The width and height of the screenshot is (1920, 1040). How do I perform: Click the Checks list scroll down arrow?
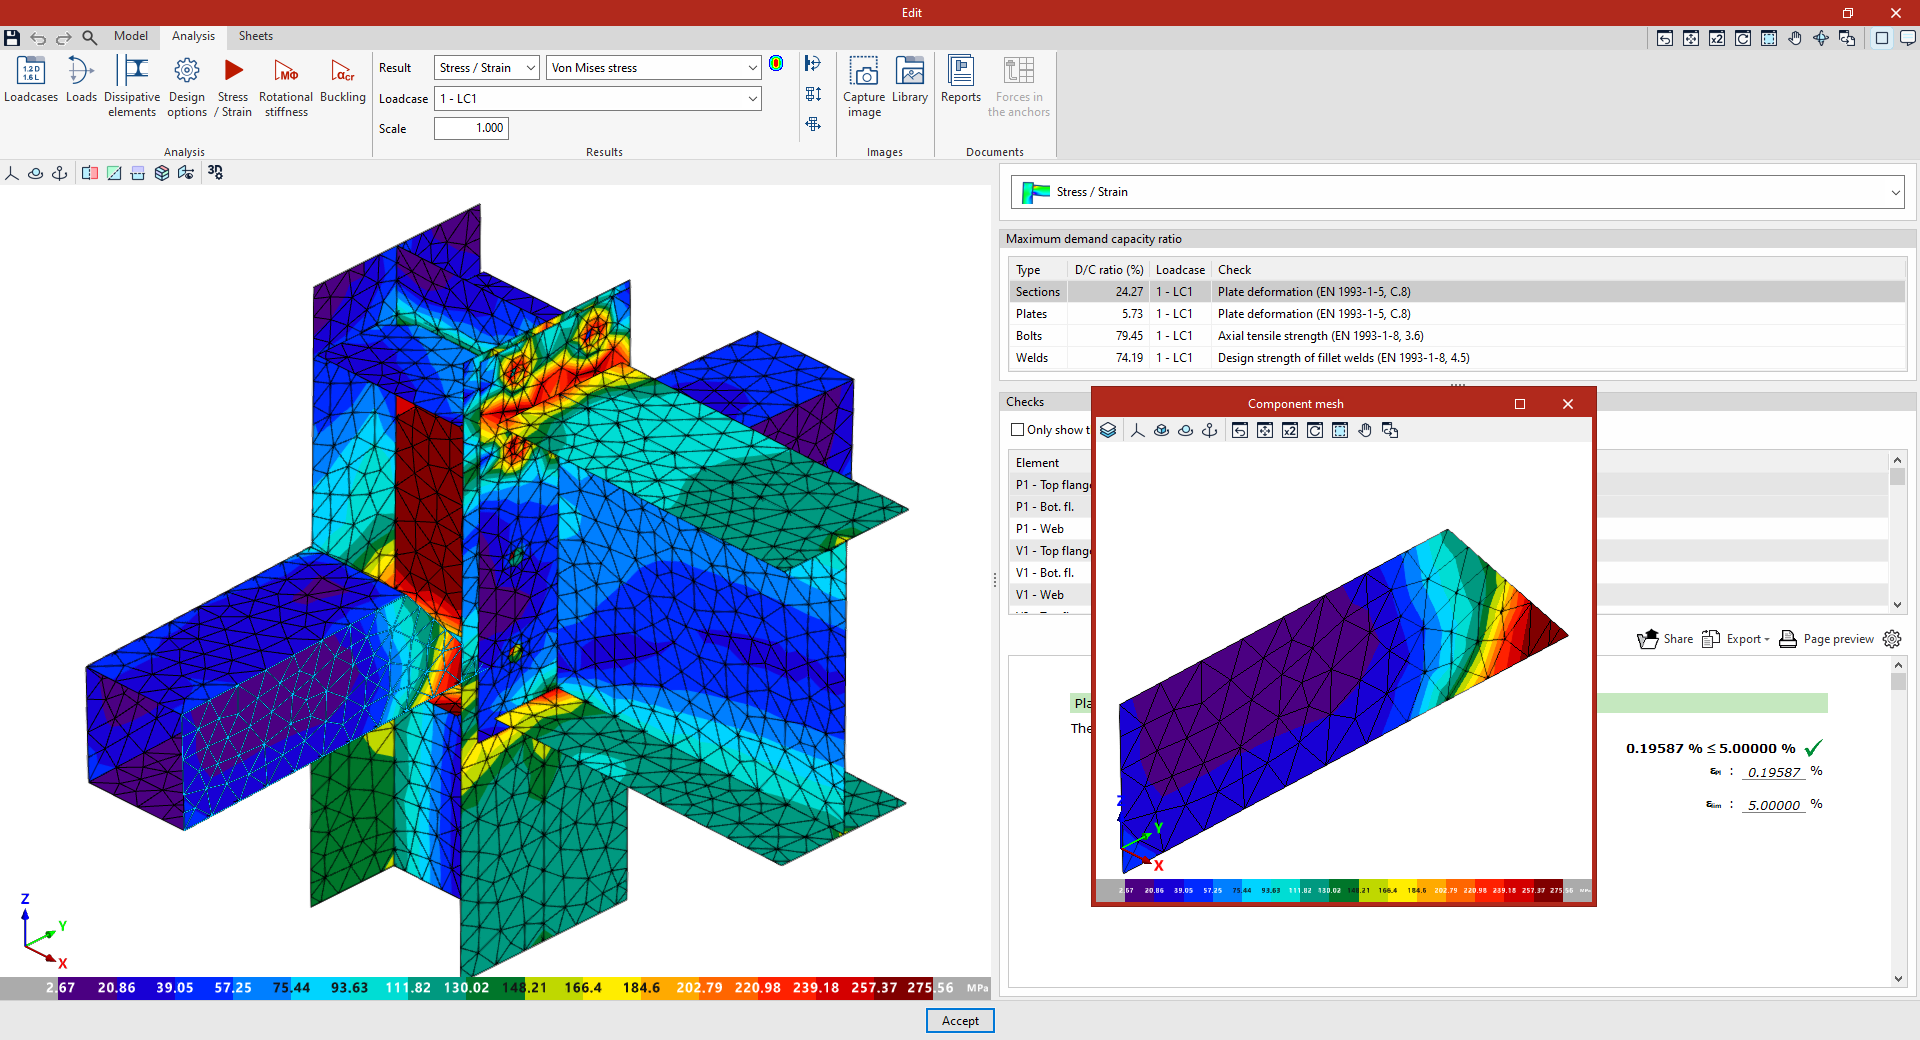[x=1897, y=604]
